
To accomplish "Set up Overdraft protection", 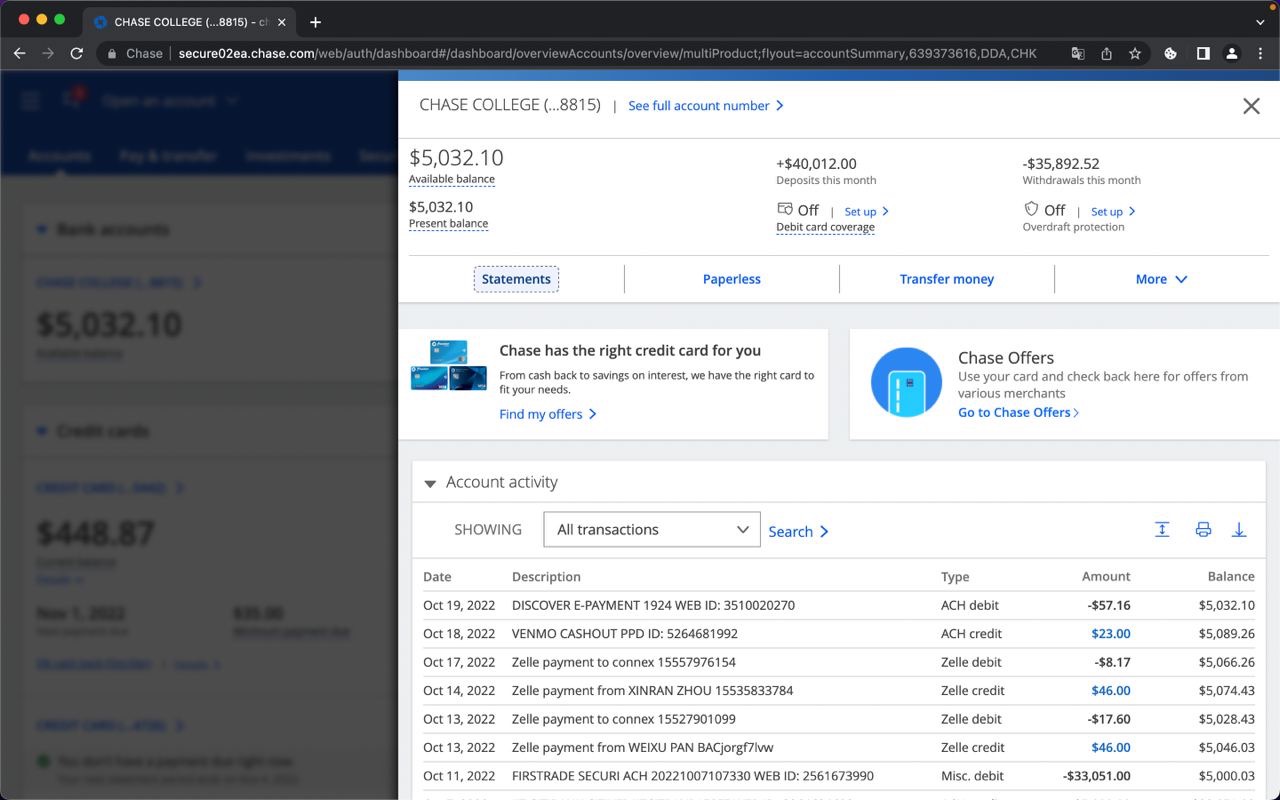I will (1112, 211).
